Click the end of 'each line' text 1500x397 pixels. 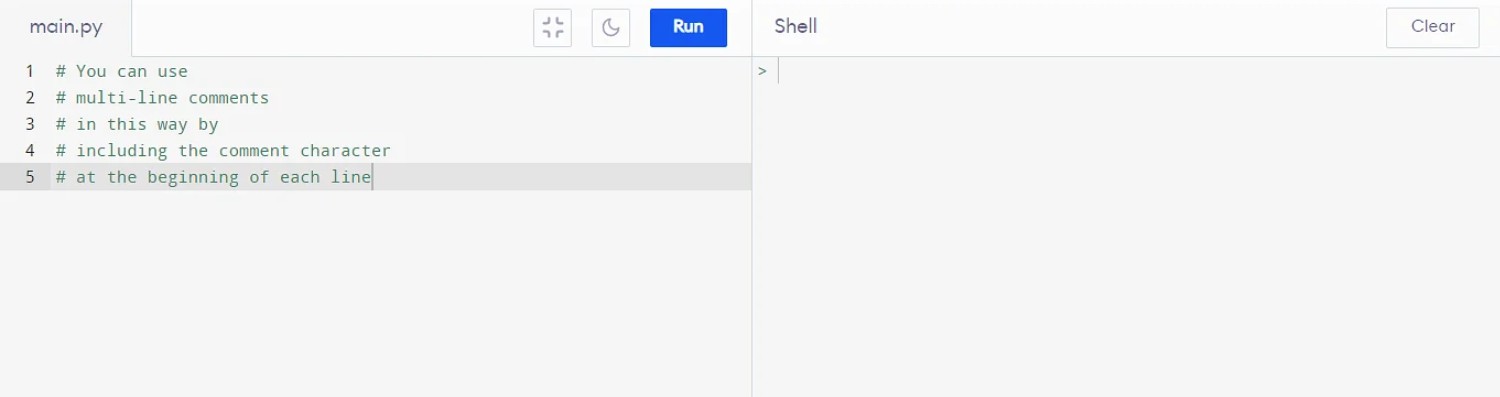pos(371,177)
